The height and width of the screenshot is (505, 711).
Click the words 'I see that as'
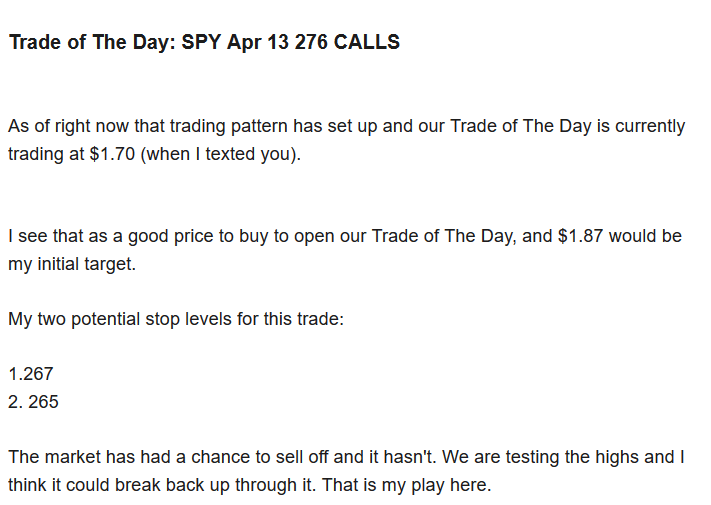coord(57,236)
